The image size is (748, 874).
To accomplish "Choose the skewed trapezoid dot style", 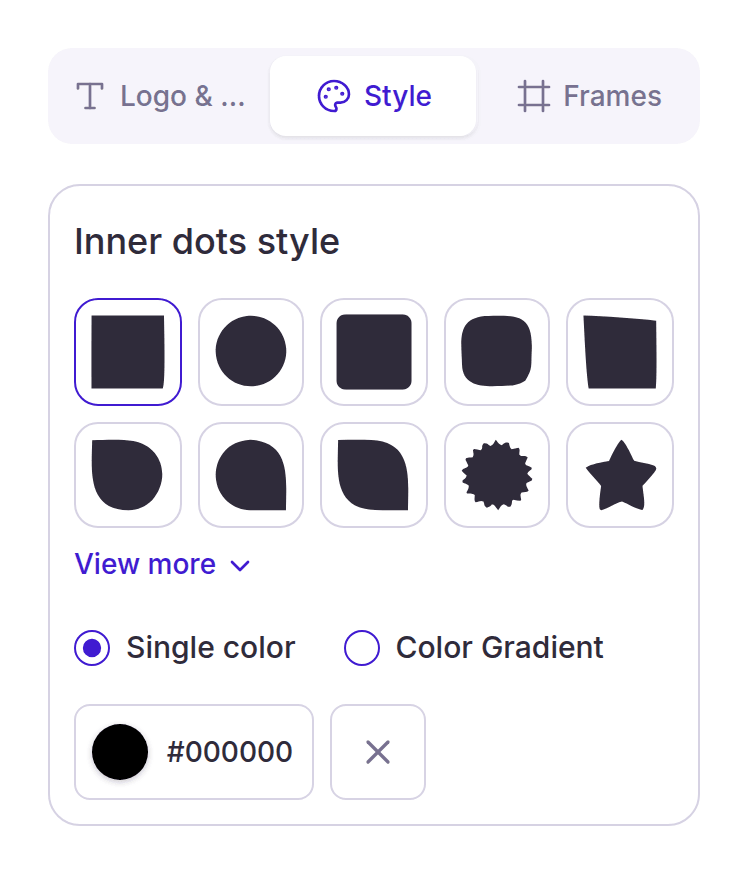I will point(620,352).
